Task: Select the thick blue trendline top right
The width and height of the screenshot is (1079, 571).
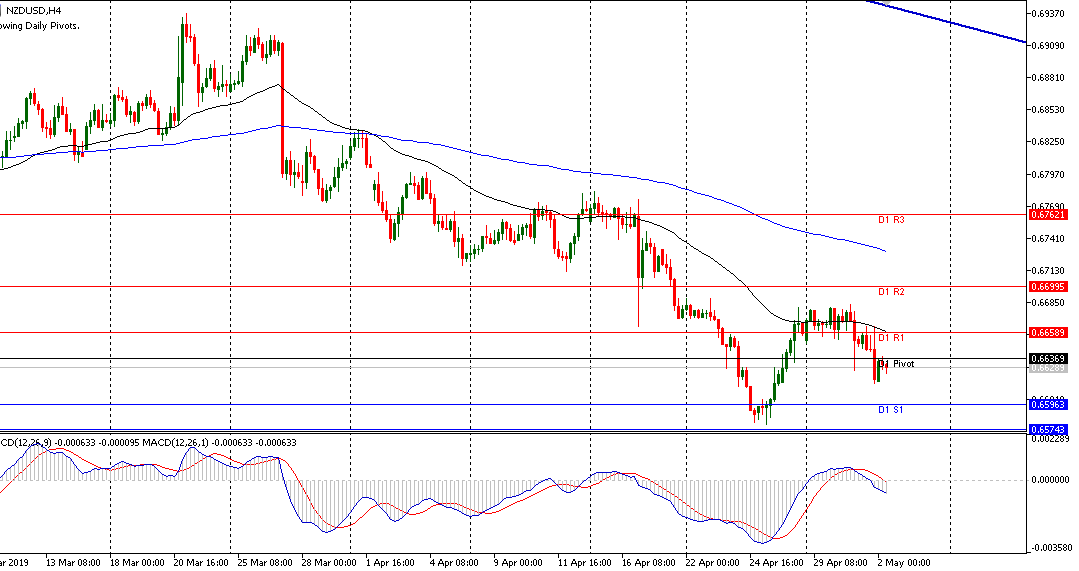Action: pyautogui.click(x=950, y=22)
